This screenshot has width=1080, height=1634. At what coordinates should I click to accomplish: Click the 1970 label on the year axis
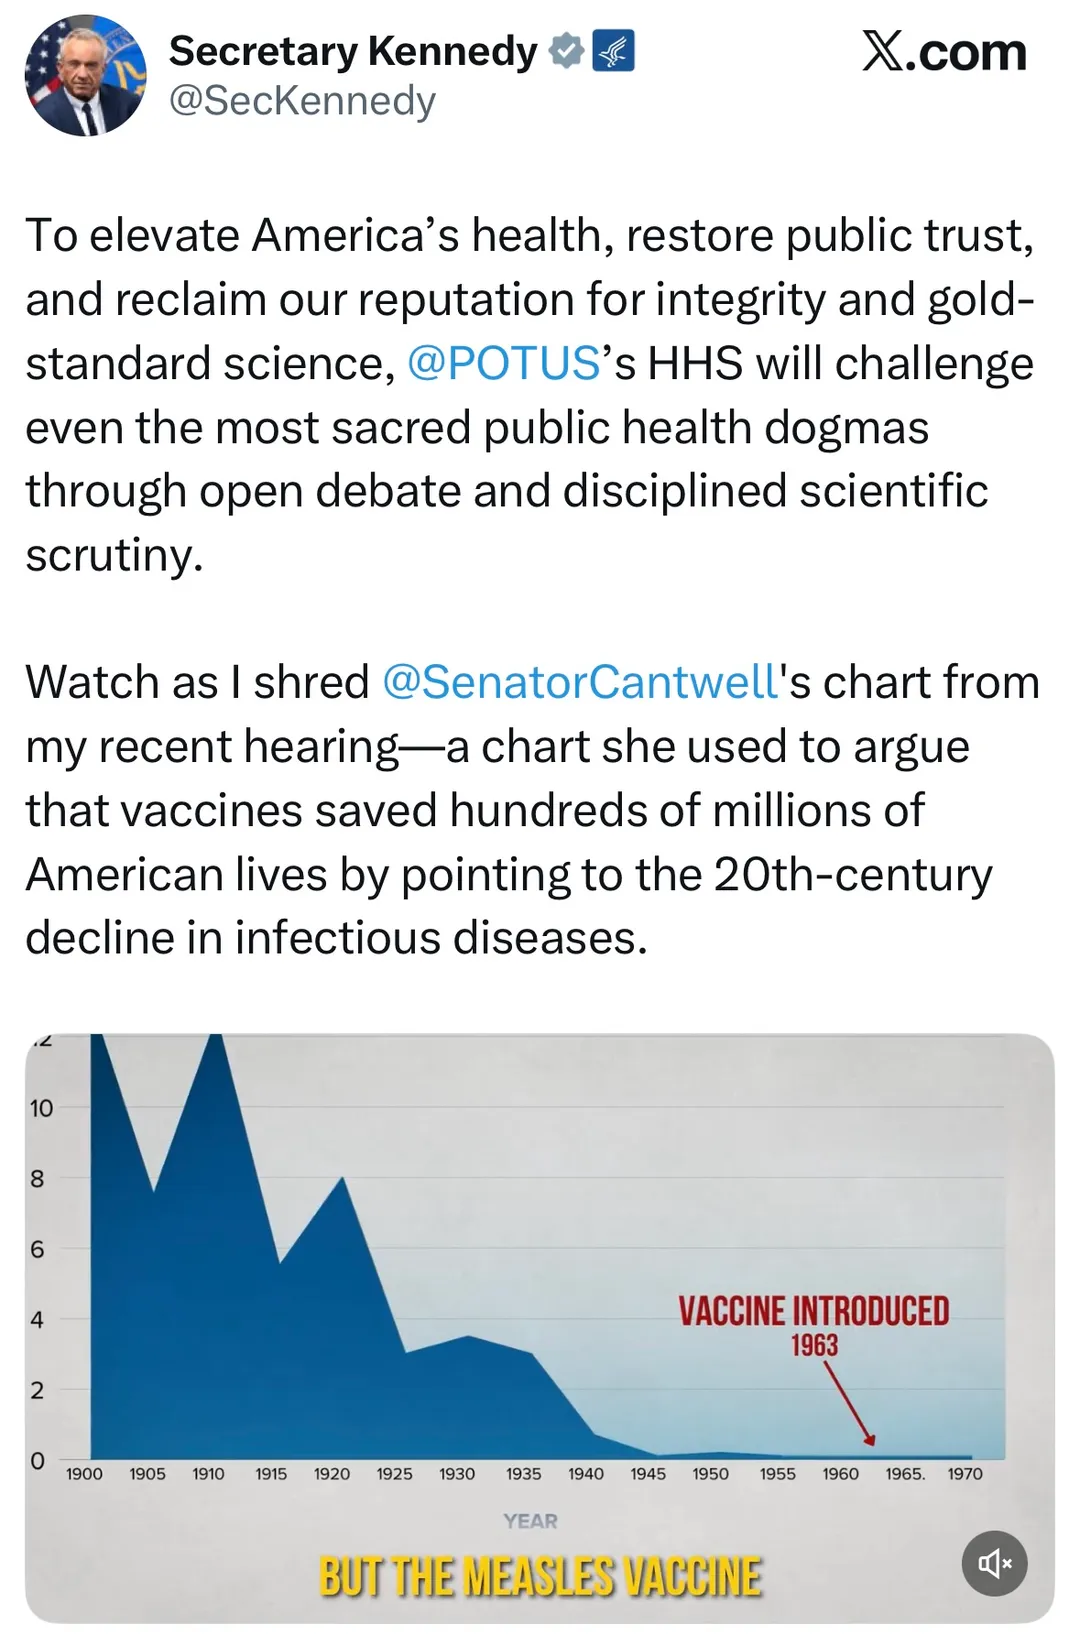point(965,1474)
